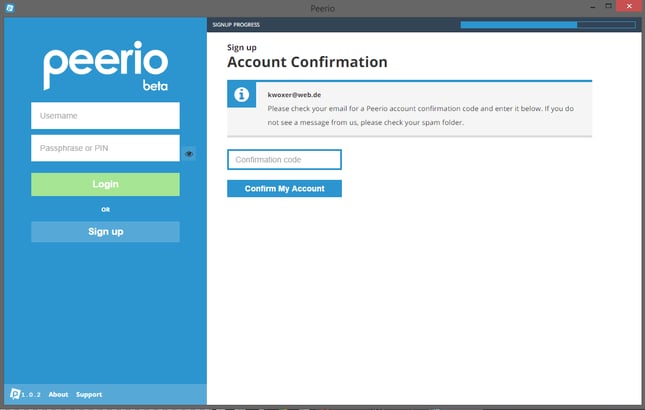Click the version number 1.0.2

coord(31,395)
